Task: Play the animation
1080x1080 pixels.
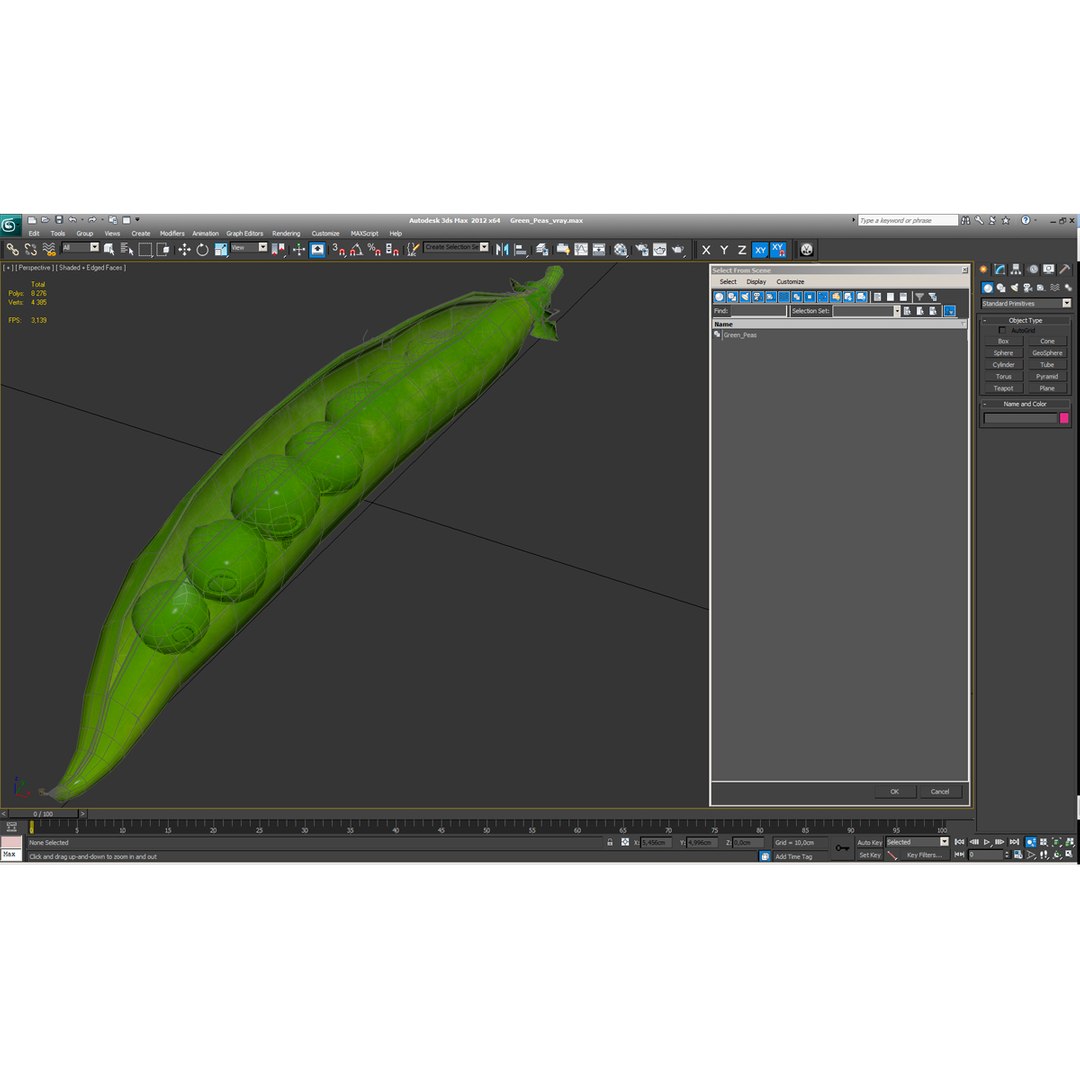Action: point(987,842)
